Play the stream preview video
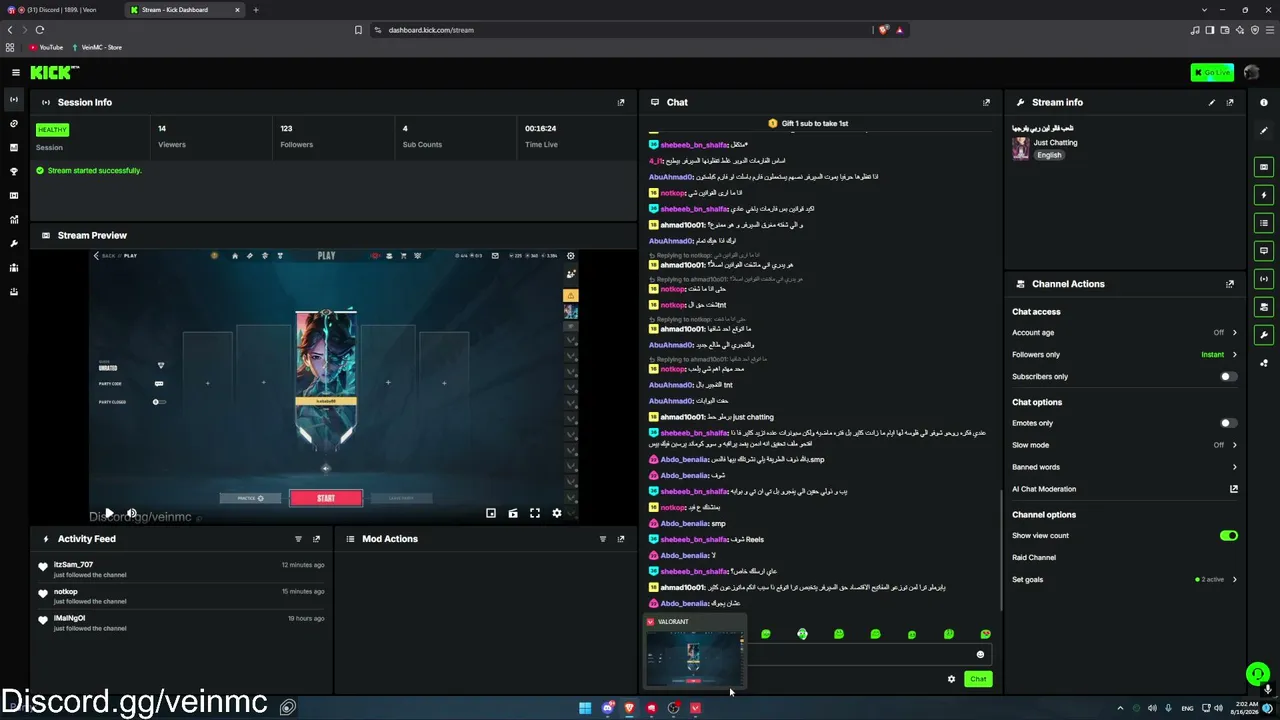Viewport: 1280px width, 720px height. [x=109, y=513]
